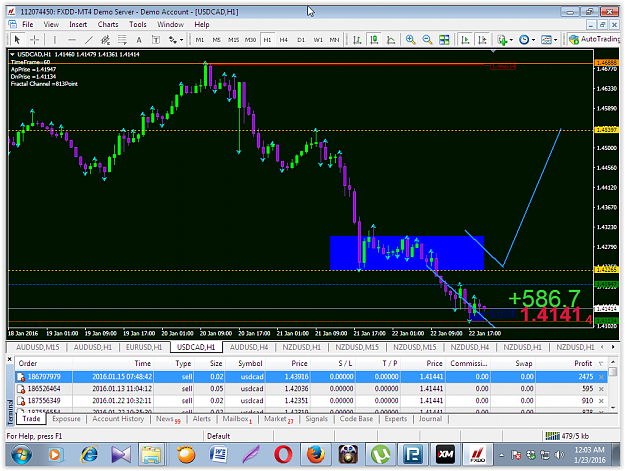Close order 186797979 with its X
Image resolution: width=625 pixels, height=471 pixels.
click(601, 377)
